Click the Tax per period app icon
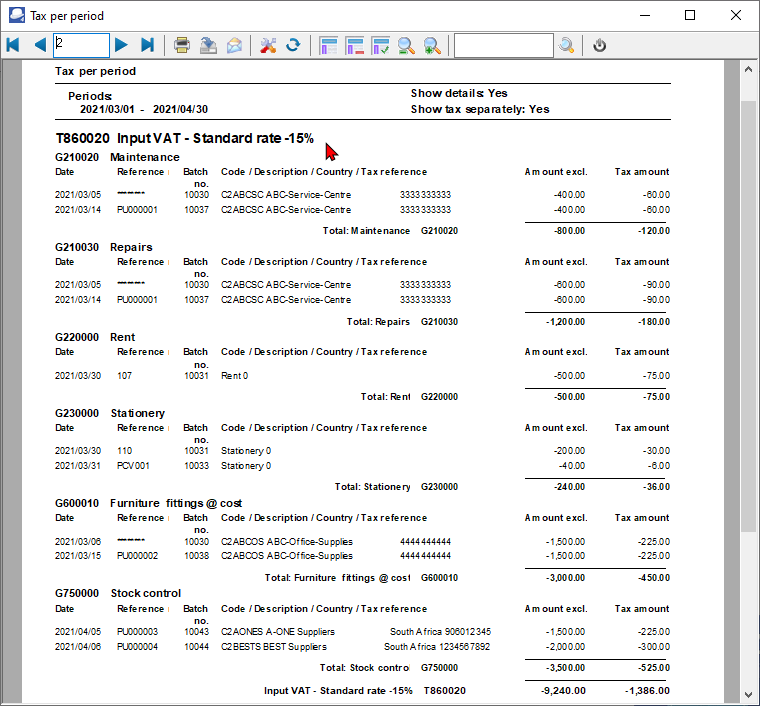The width and height of the screenshot is (760, 706). coord(16,15)
